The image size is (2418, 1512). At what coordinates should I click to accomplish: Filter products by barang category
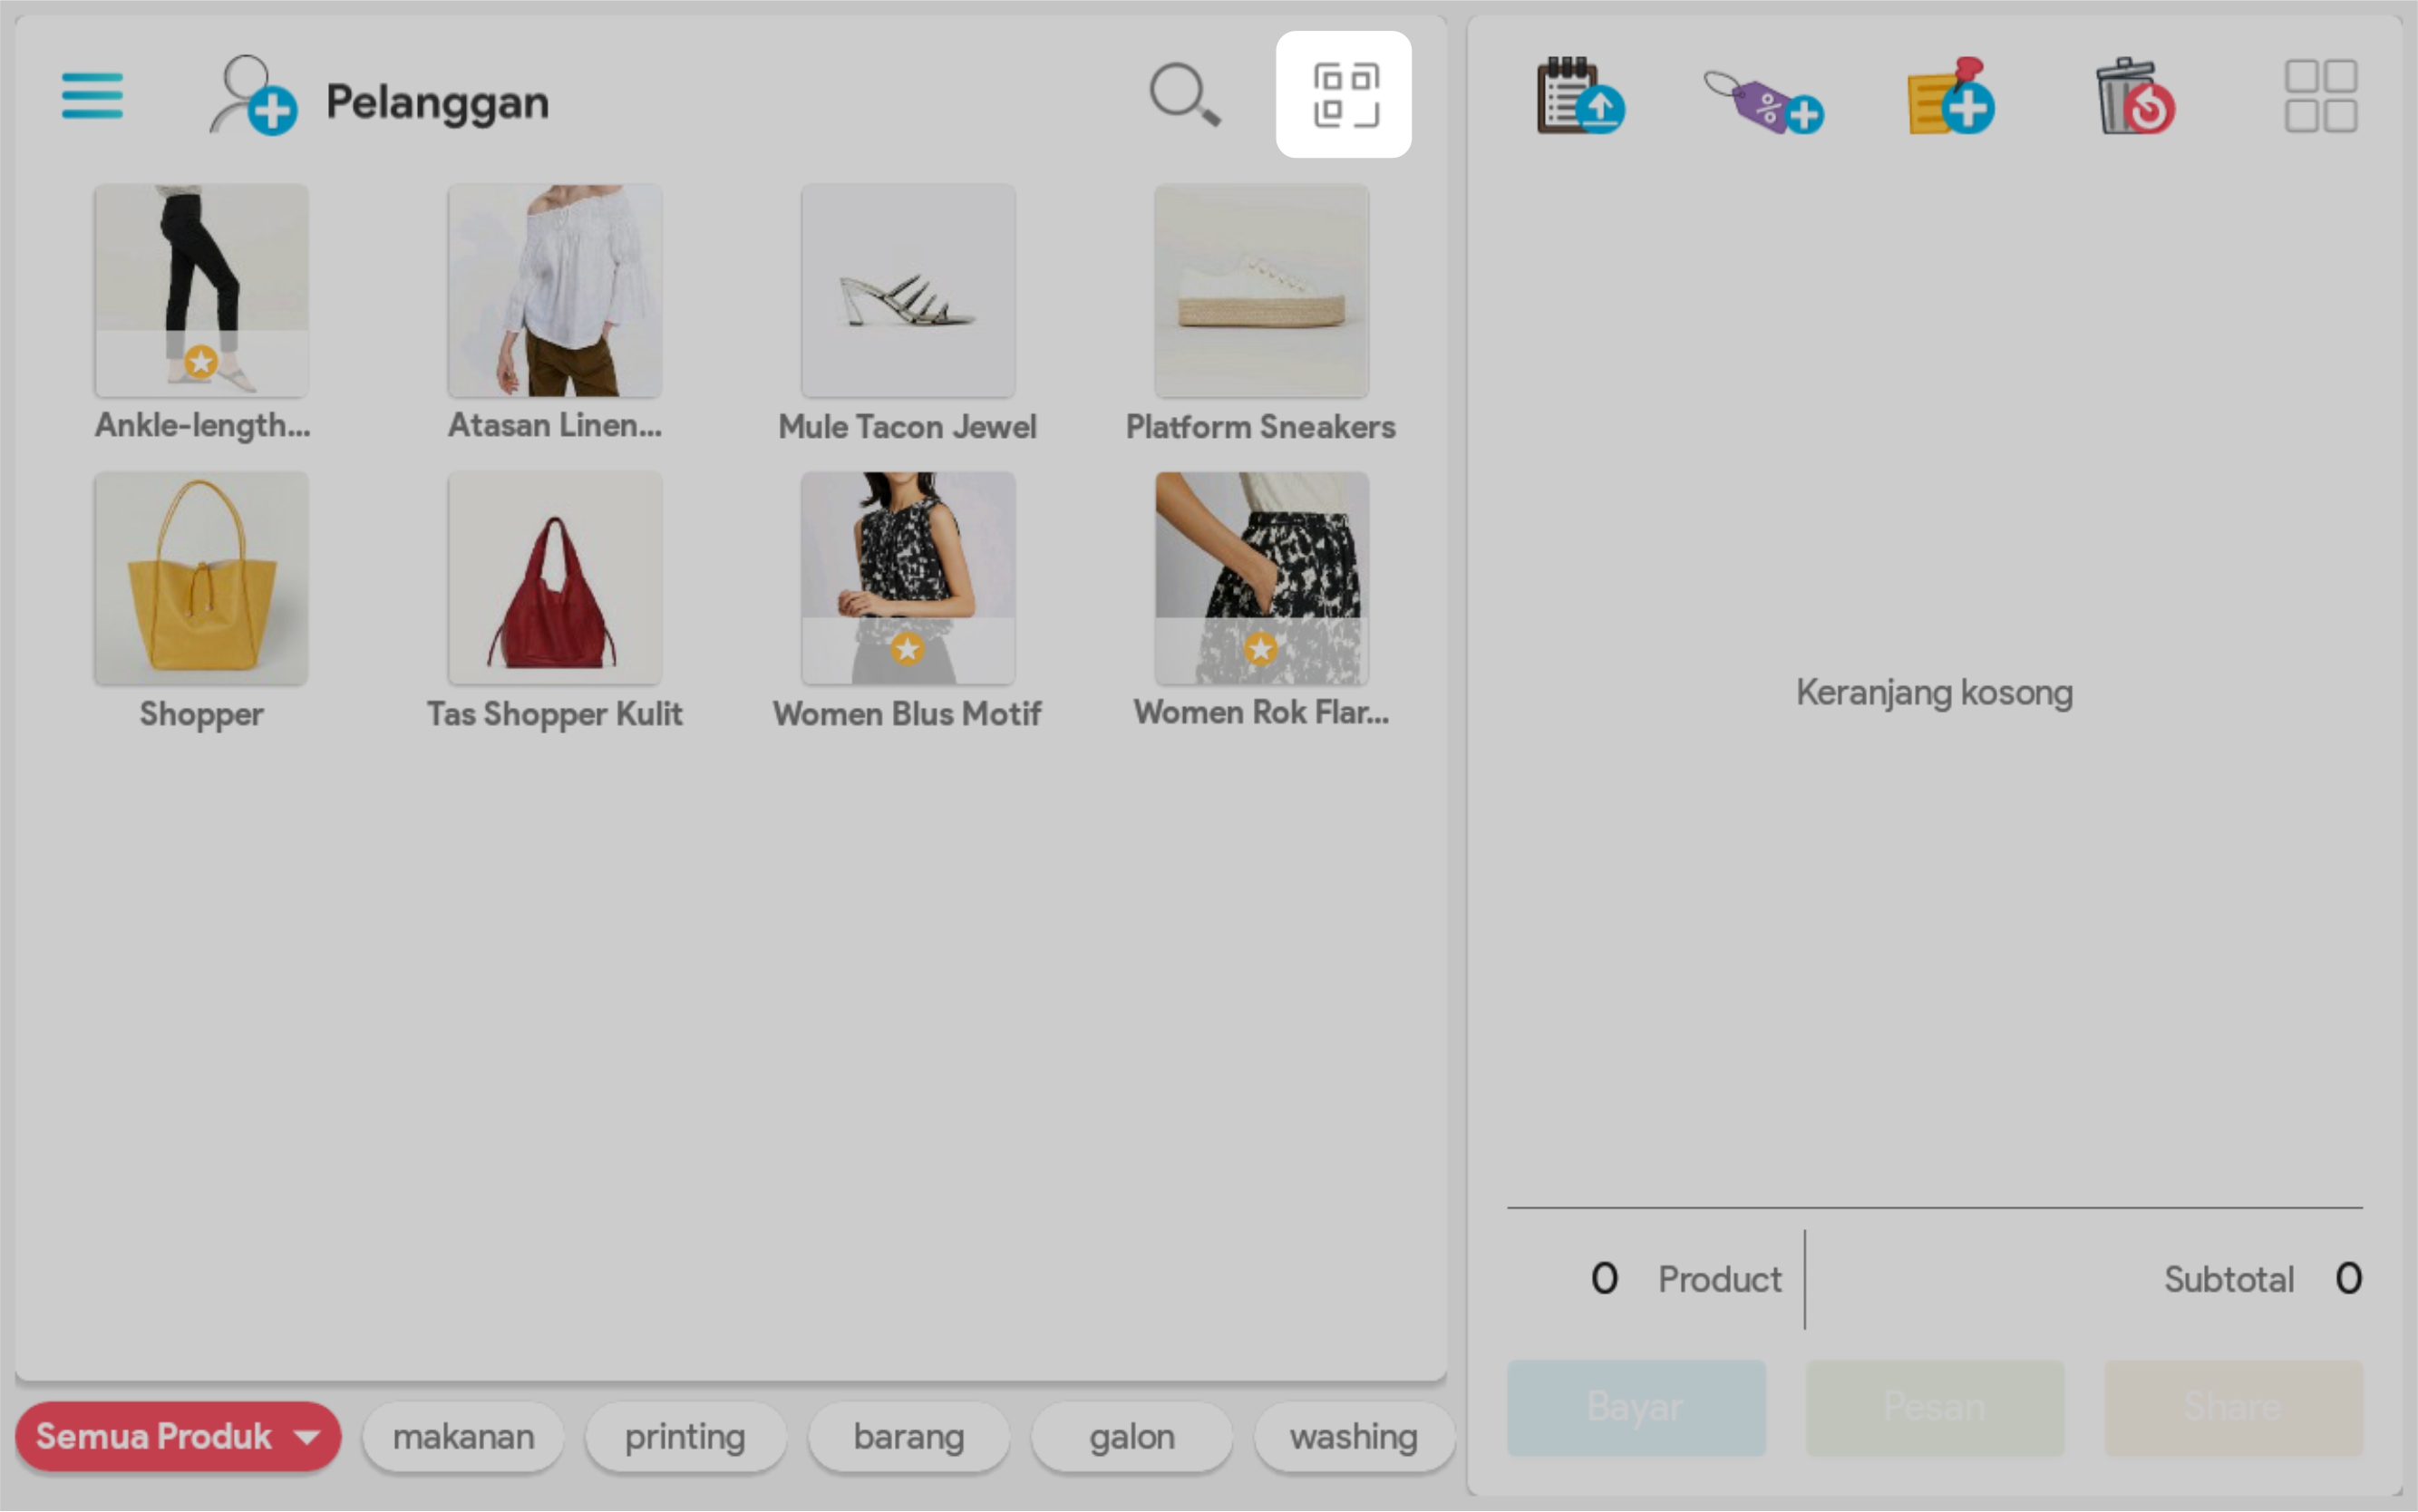point(908,1436)
